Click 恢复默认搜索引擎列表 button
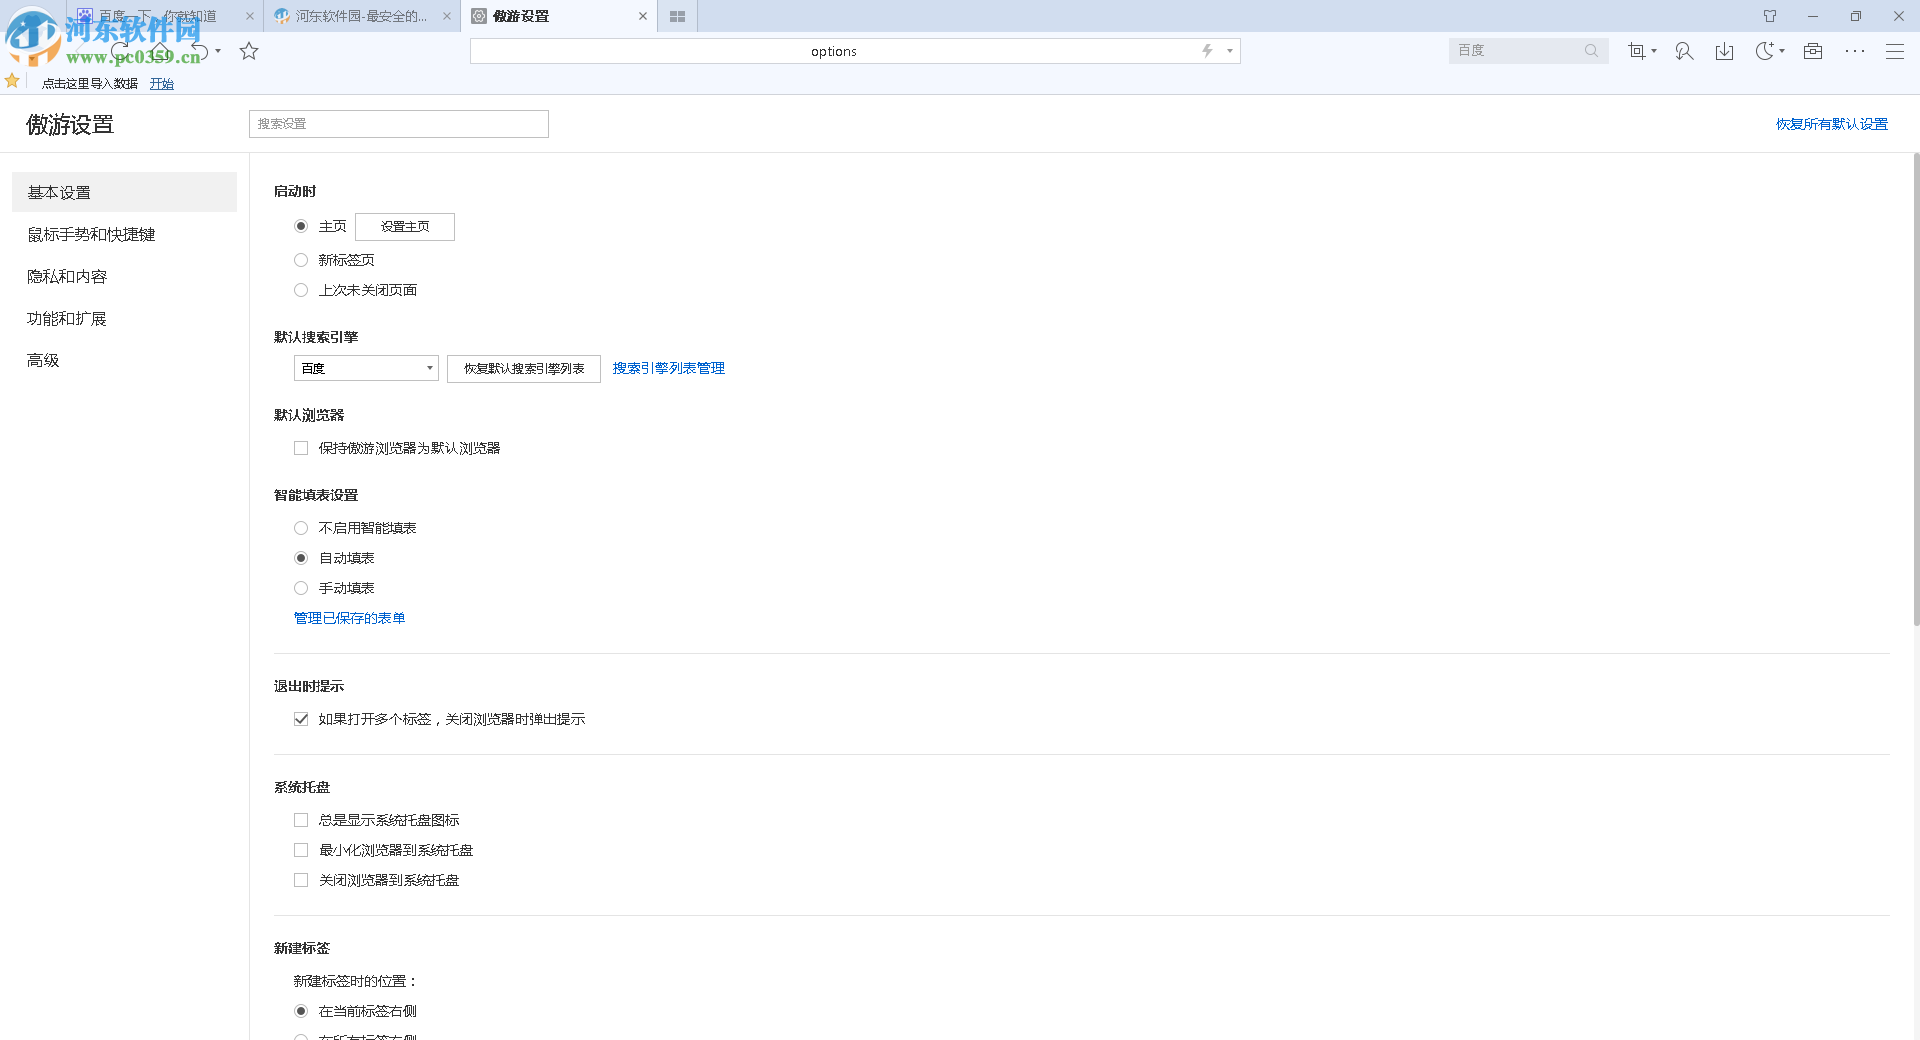Viewport: 1920px width, 1040px height. tap(524, 369)
